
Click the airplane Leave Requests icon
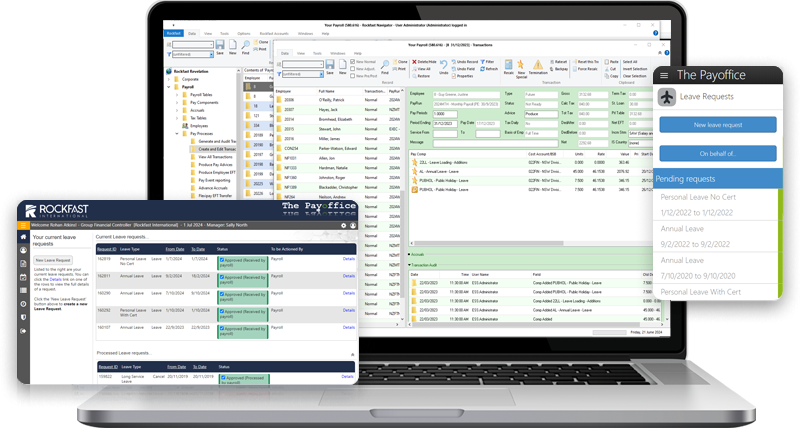pos(666,96)
